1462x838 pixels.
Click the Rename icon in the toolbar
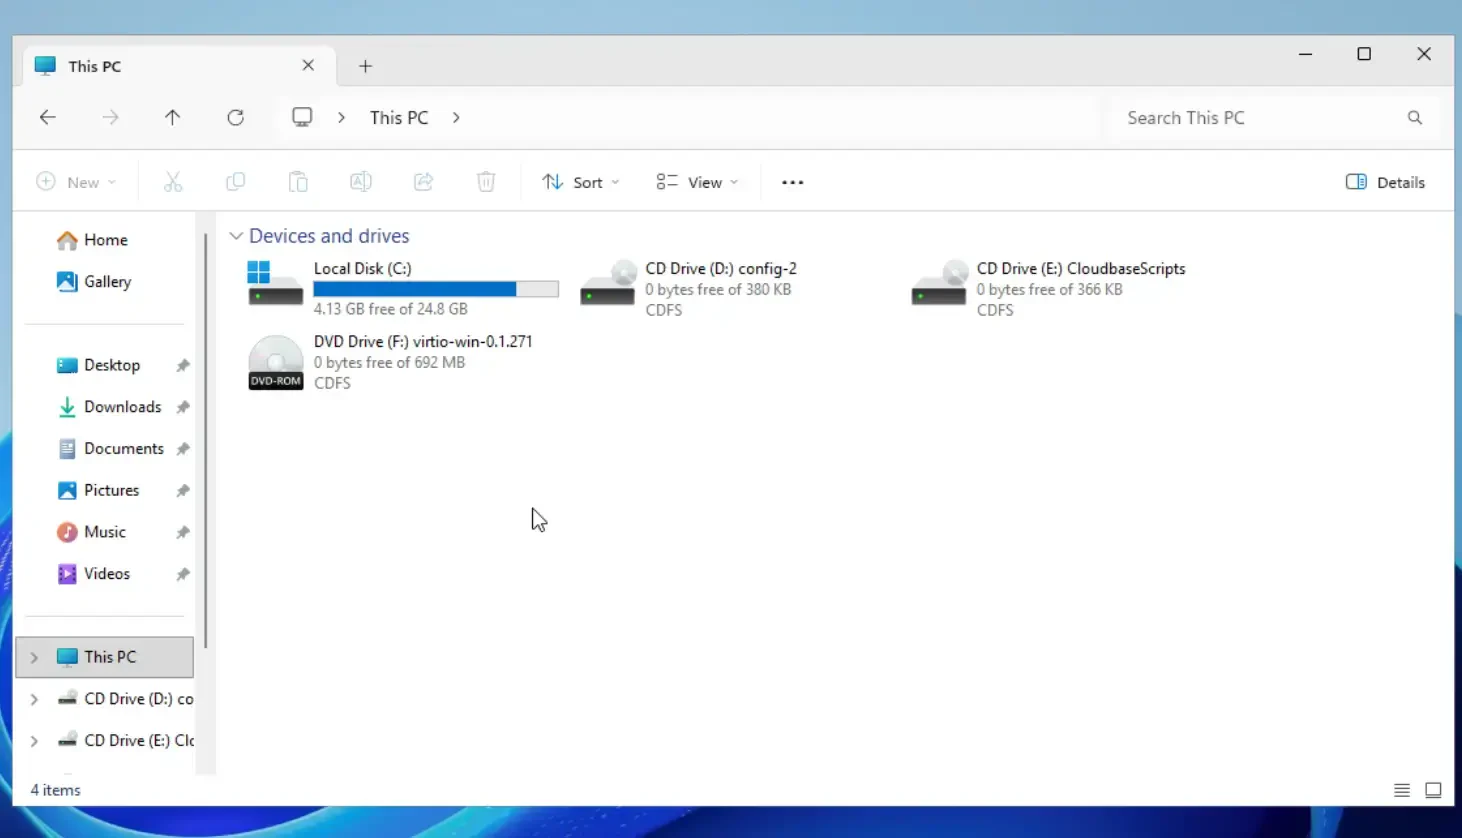pos(360,181)
